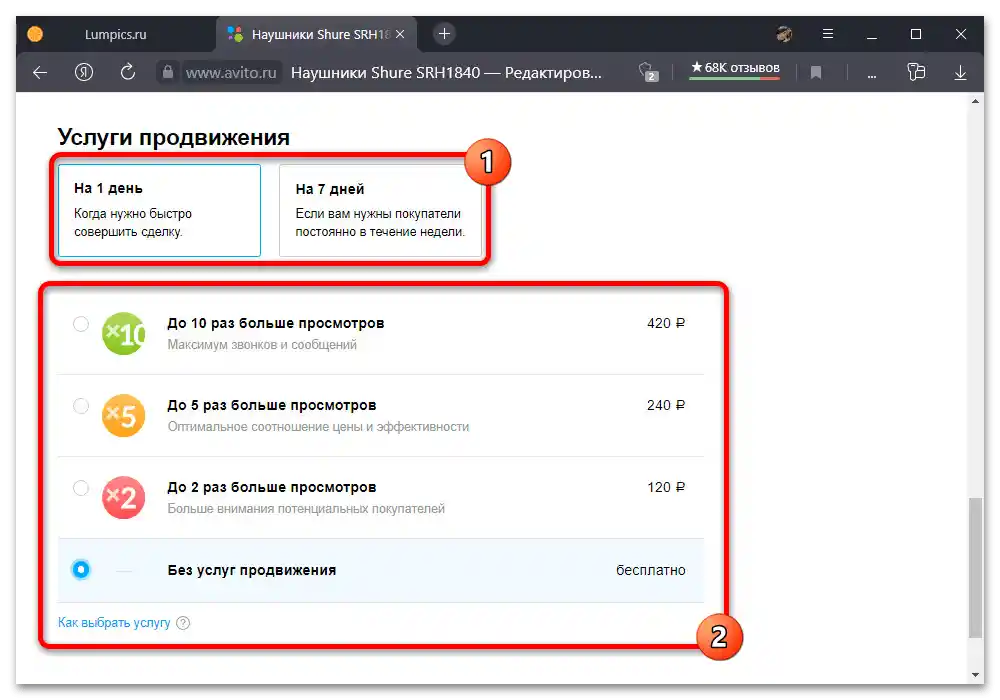Click the Больше внимания потенциальных покупателей text
The height and width of the screenshot is (700, 1000).
(306, 509)
